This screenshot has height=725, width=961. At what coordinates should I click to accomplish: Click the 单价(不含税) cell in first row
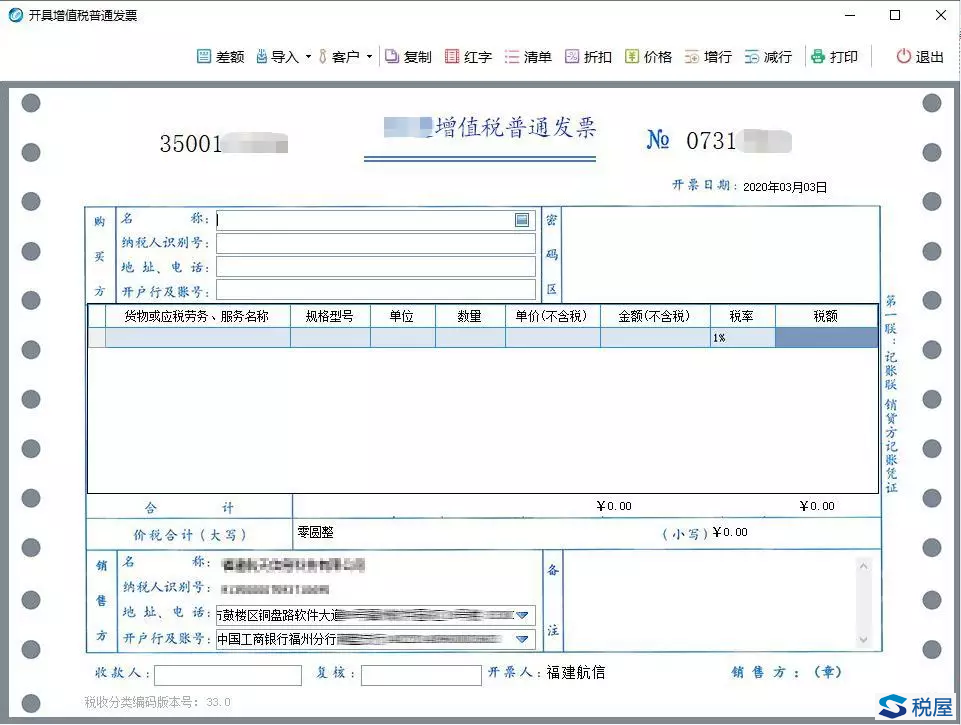tap(553, 338)
